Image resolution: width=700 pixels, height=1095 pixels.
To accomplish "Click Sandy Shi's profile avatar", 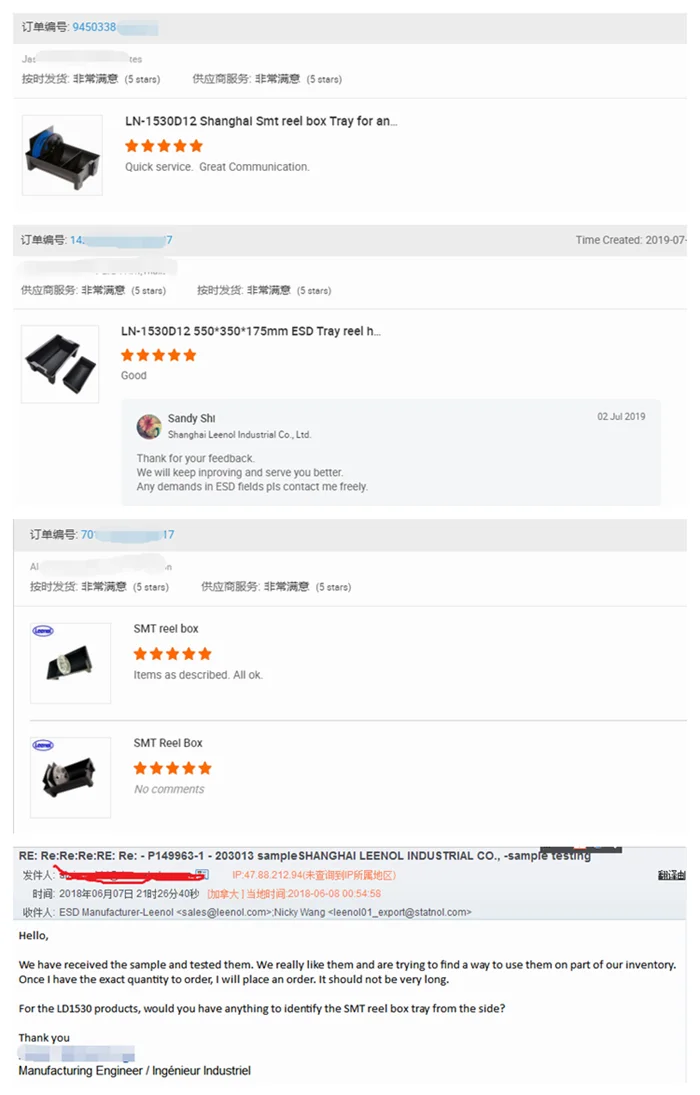I will (149, 426).
